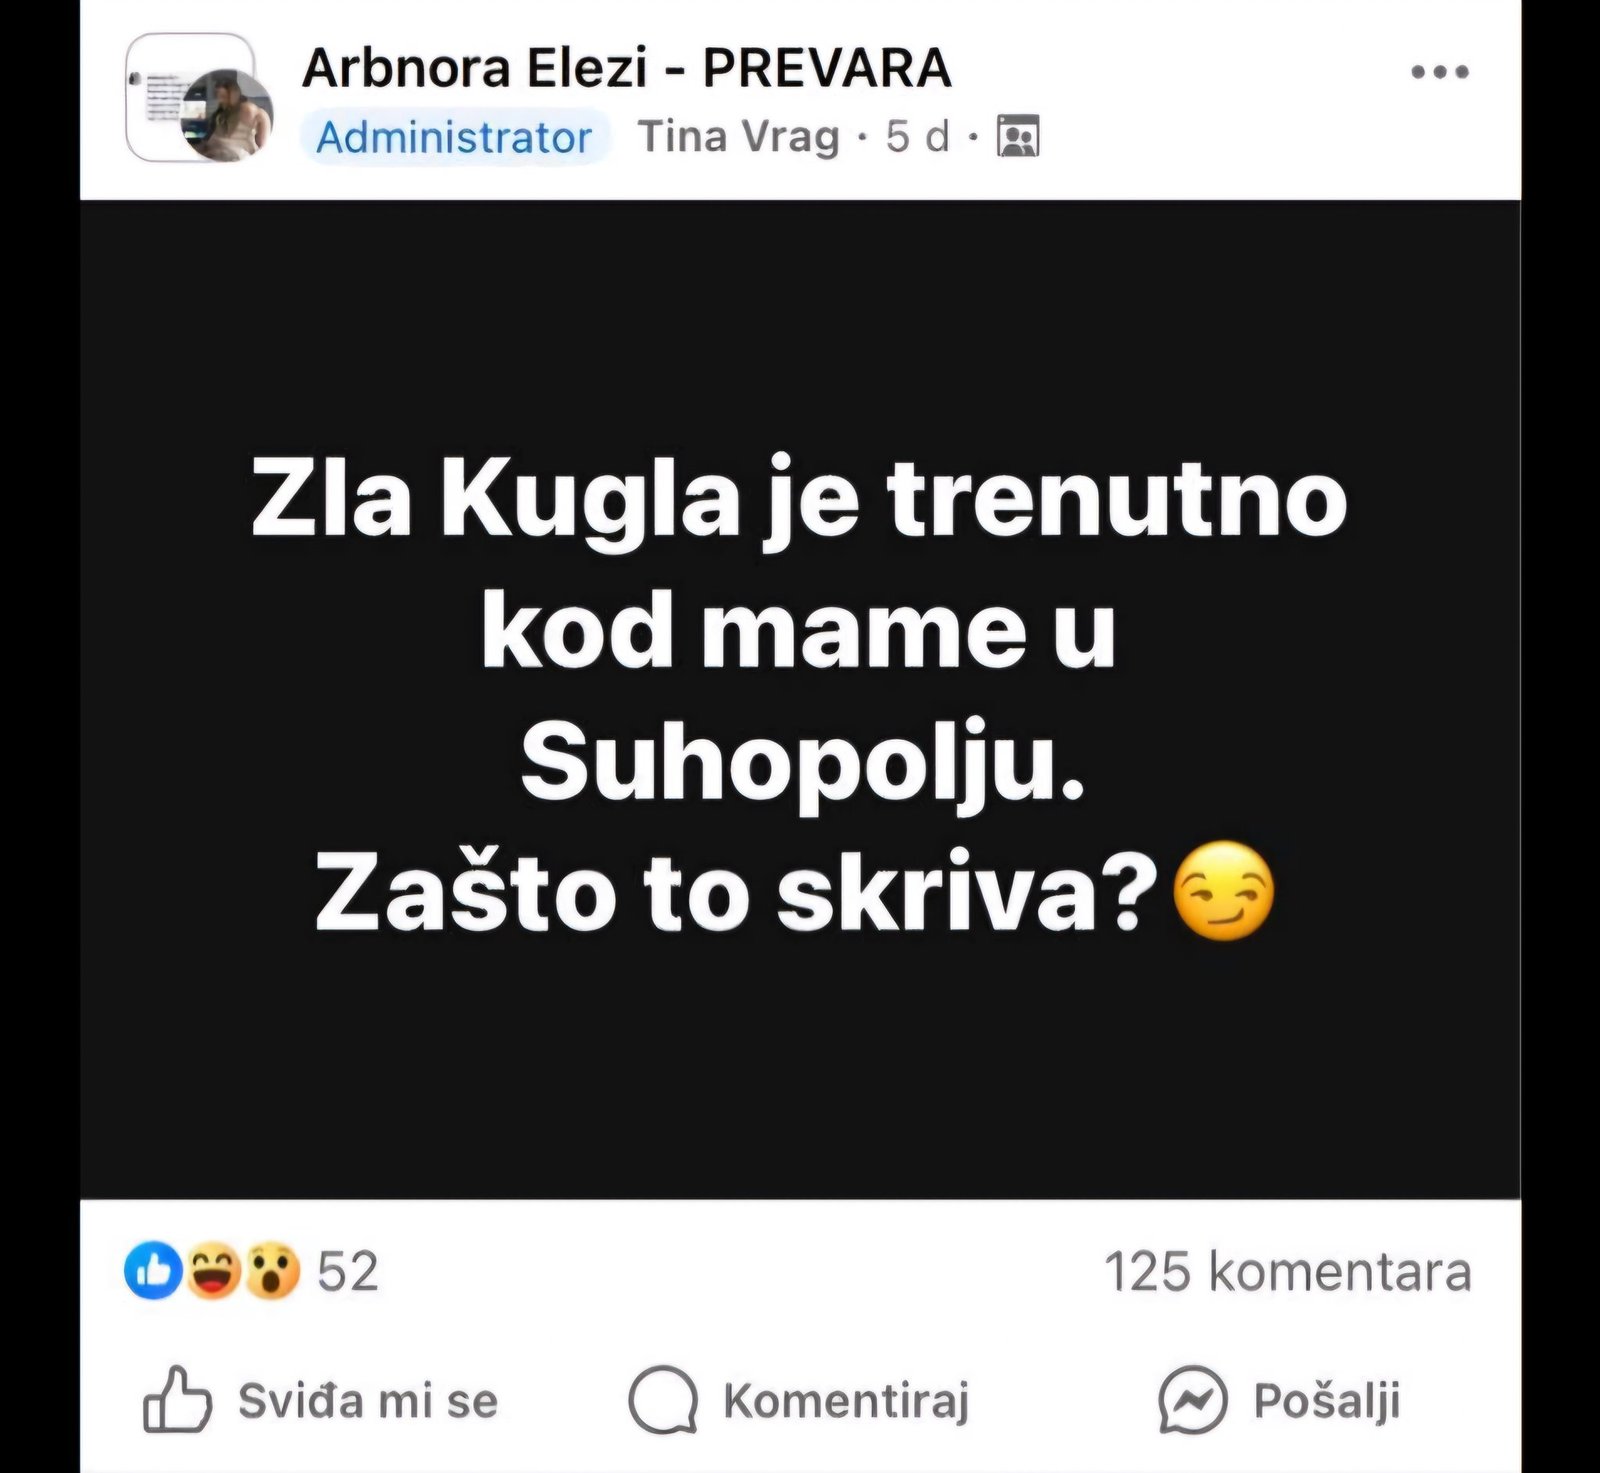Viewport: 1600px width, 1473px height.
Task: Click the laughing haha reaction icon
Action: pos(212,1271)
